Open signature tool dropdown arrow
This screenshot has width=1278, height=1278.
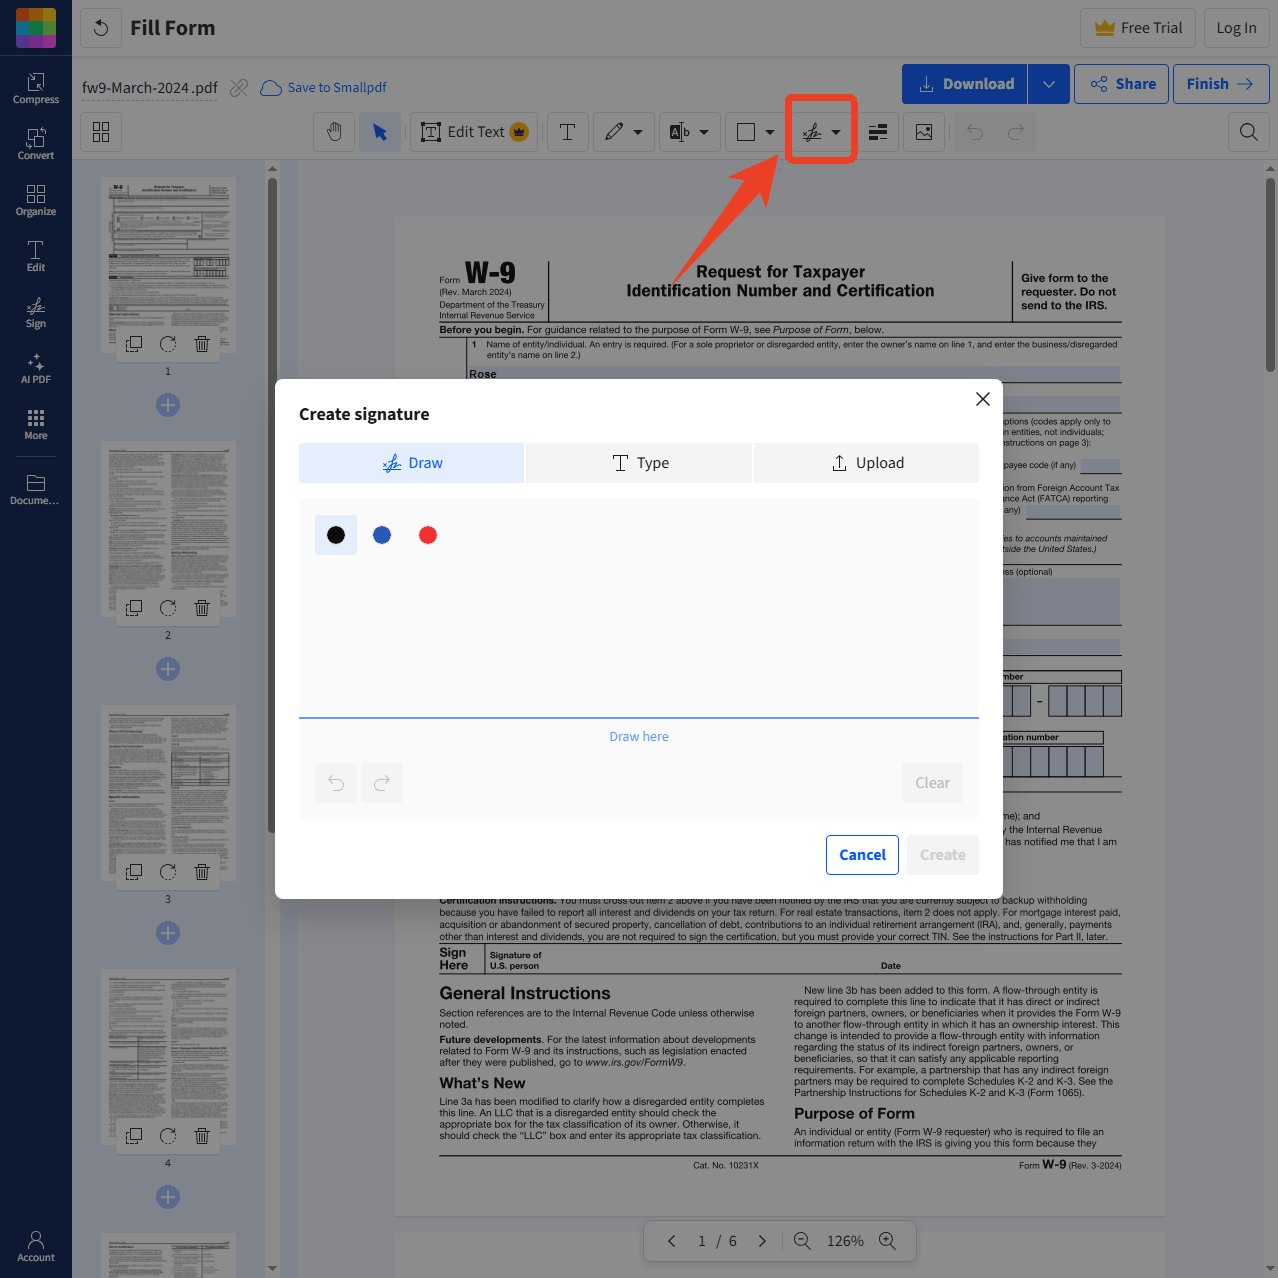[x=836, y=132]
